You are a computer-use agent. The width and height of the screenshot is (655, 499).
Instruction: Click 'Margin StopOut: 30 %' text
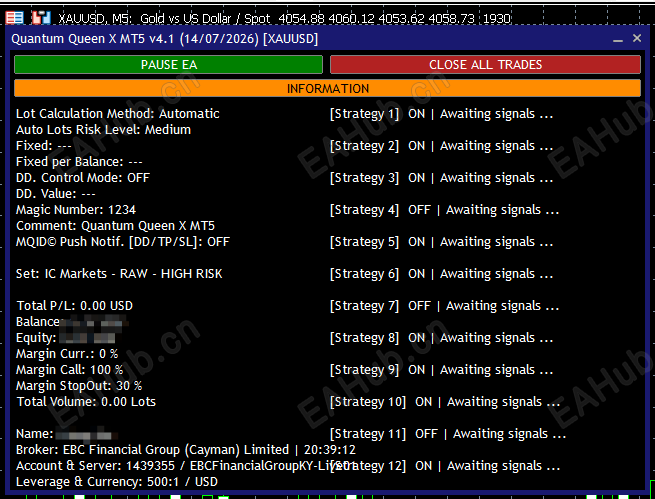(x=79, y=386)
